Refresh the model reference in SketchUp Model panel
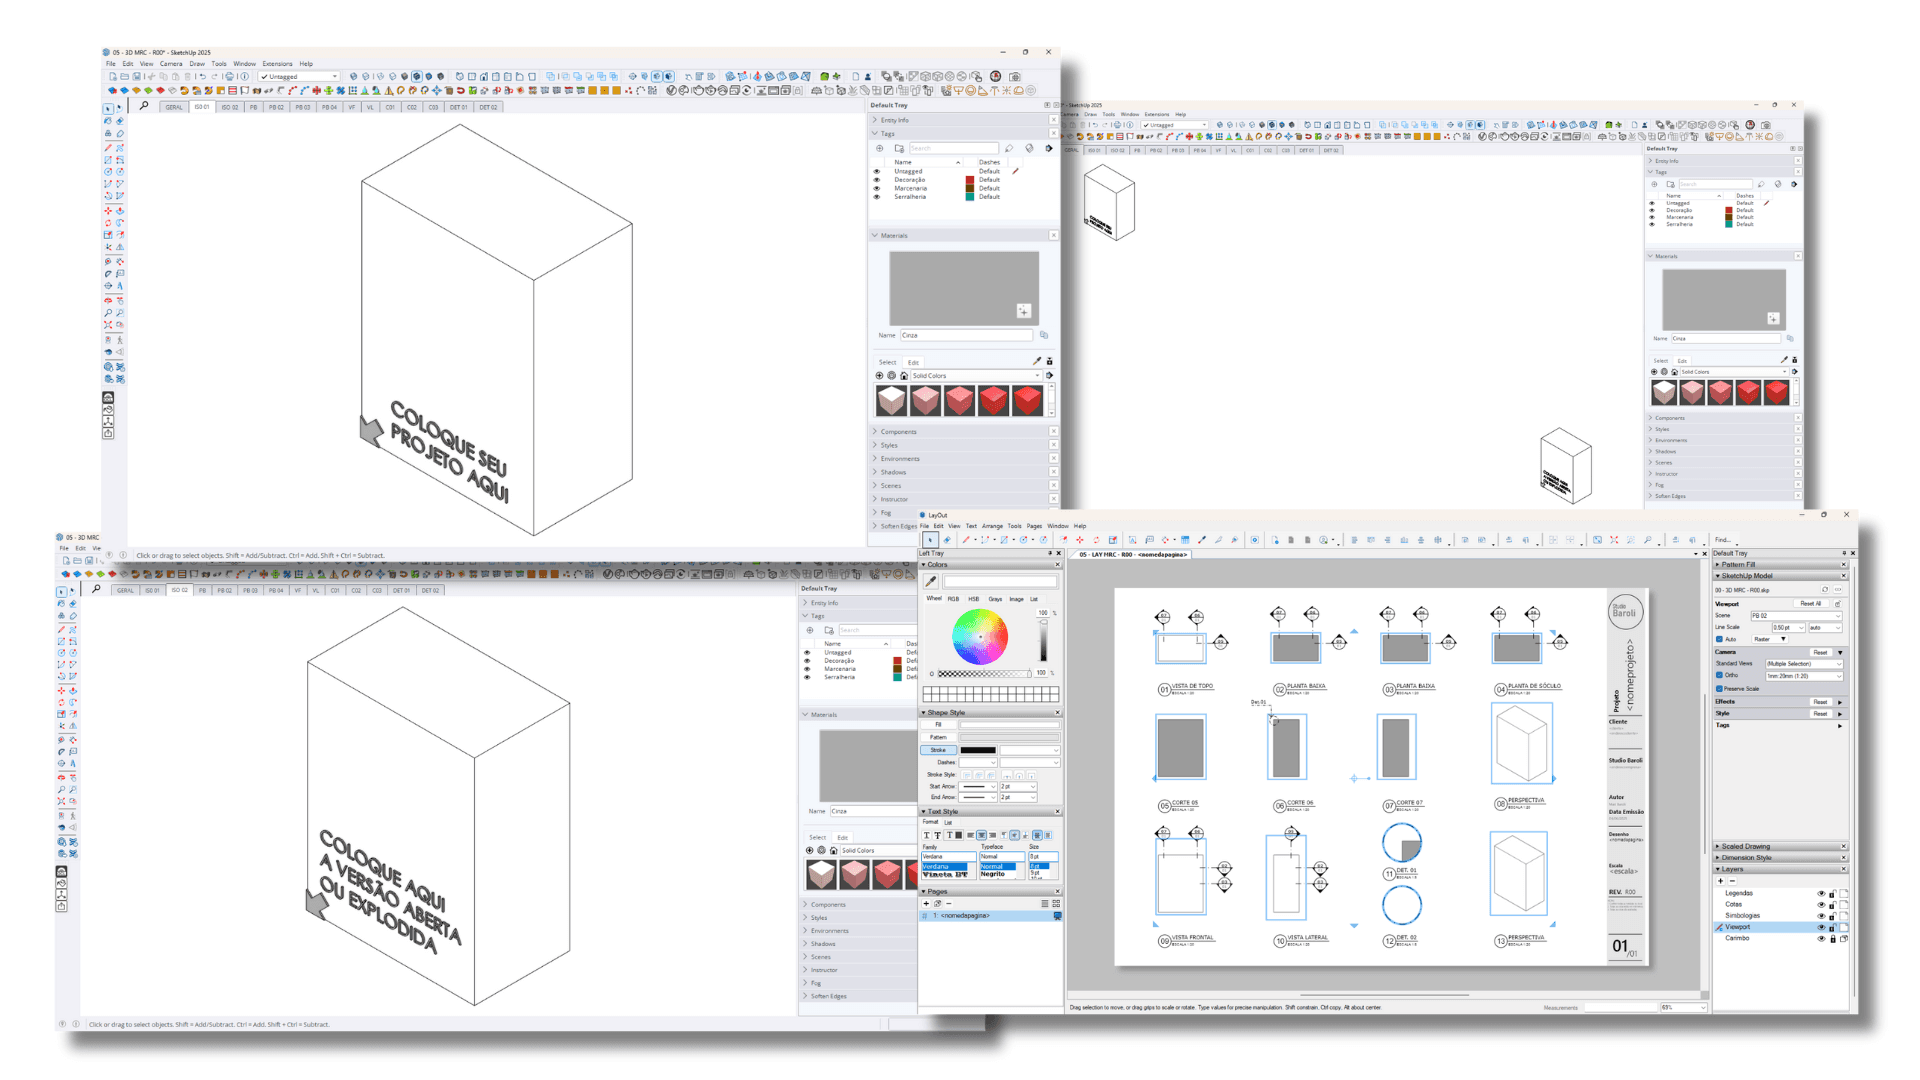Viewport: 1920px width, 1080px height. coord(1825,590)
